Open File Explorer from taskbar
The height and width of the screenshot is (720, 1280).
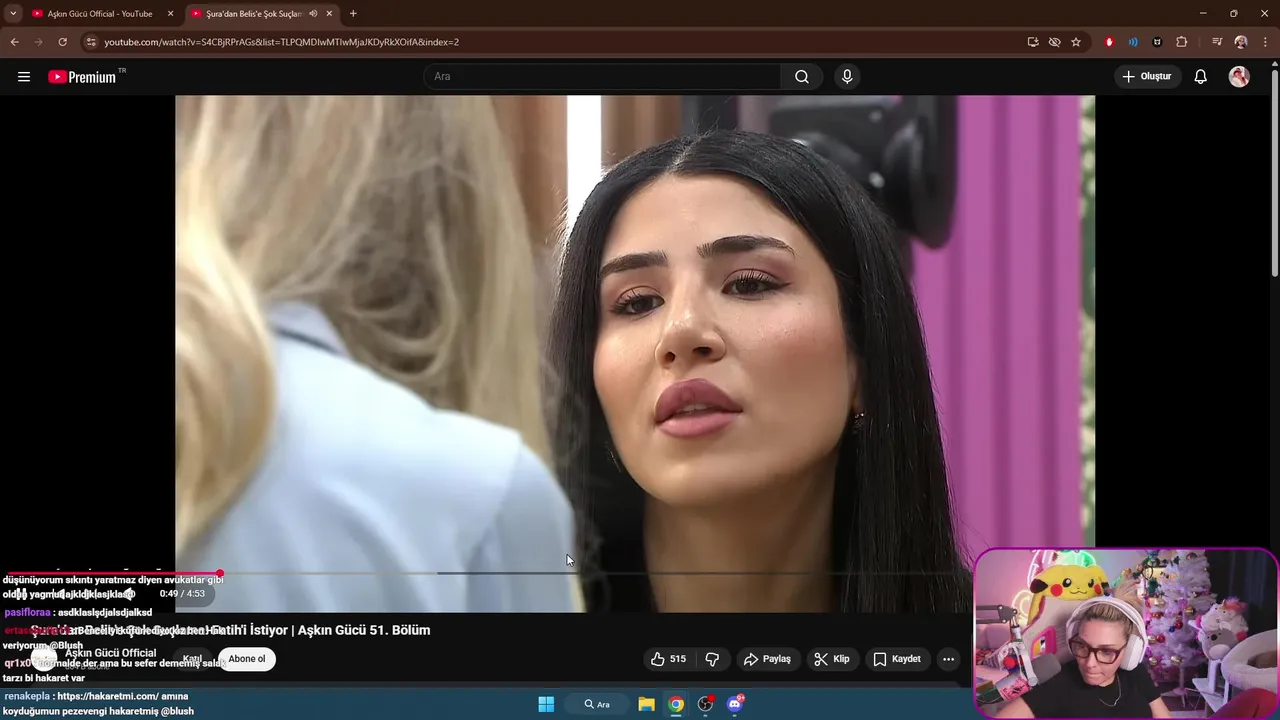tap(646, 704)
